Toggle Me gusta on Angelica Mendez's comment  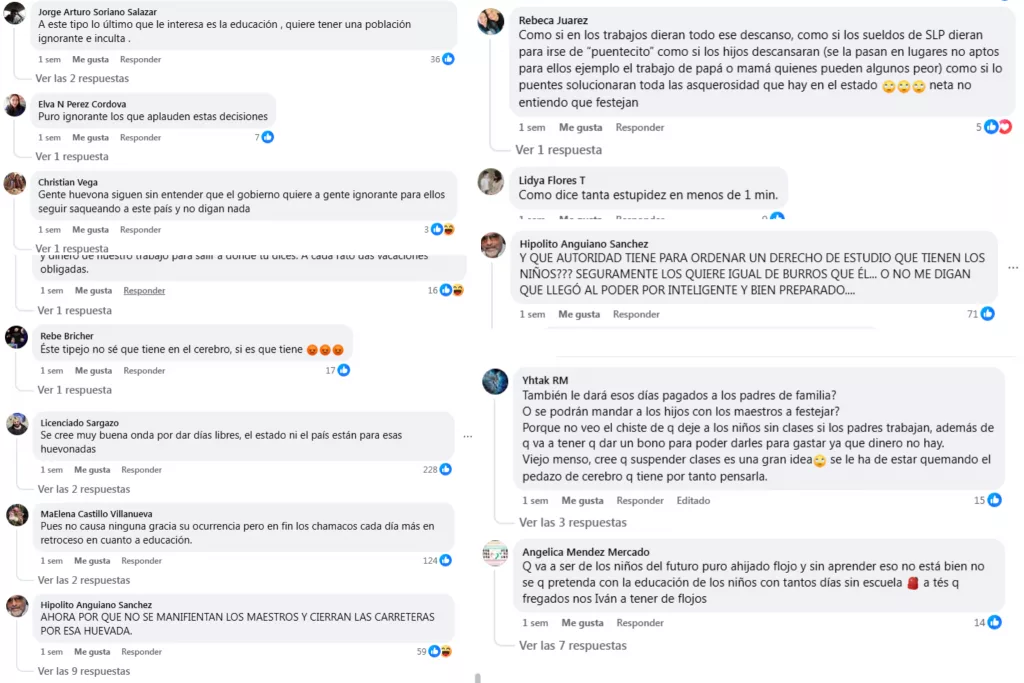click(x=584, y=623)
